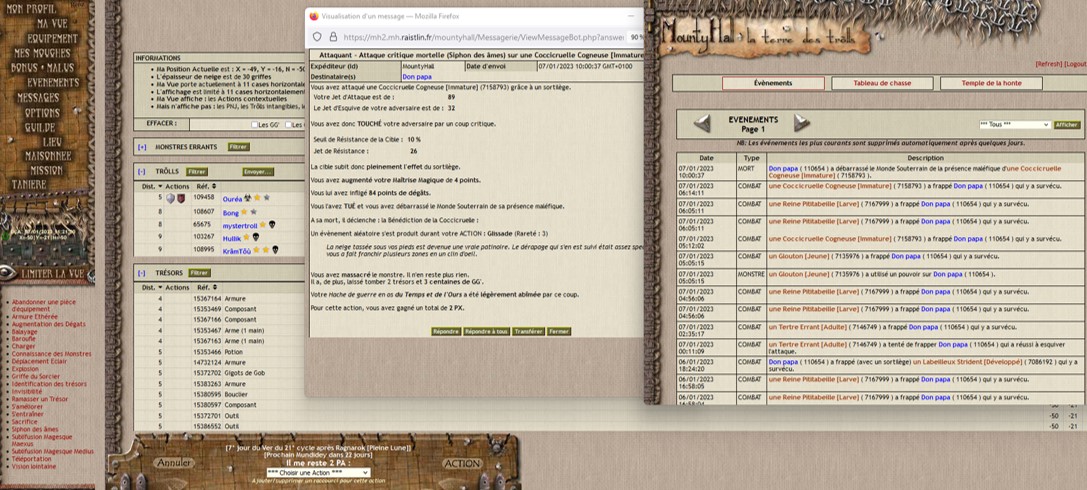This screenshot has width=1087, height=490.
Task: Click the skull icon next to mystertroll
Action: point(271,225)
